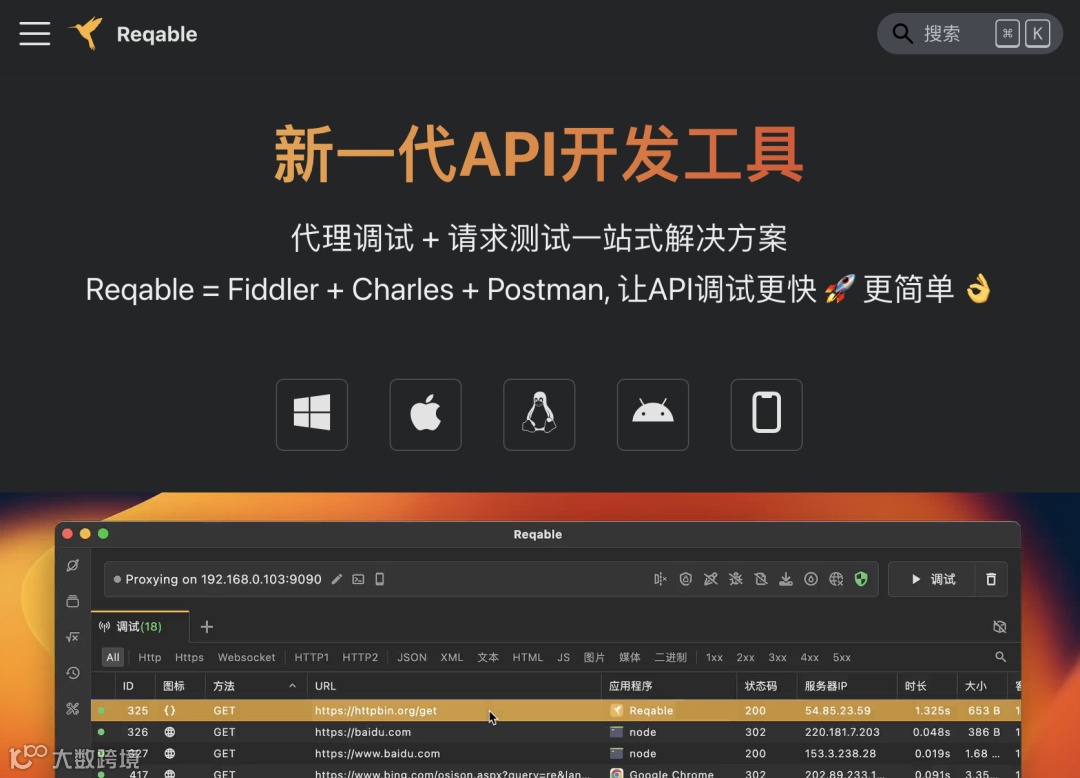Open the terminal icon beside proxy address
1080x778 pixels.
(x=358, y=579)
